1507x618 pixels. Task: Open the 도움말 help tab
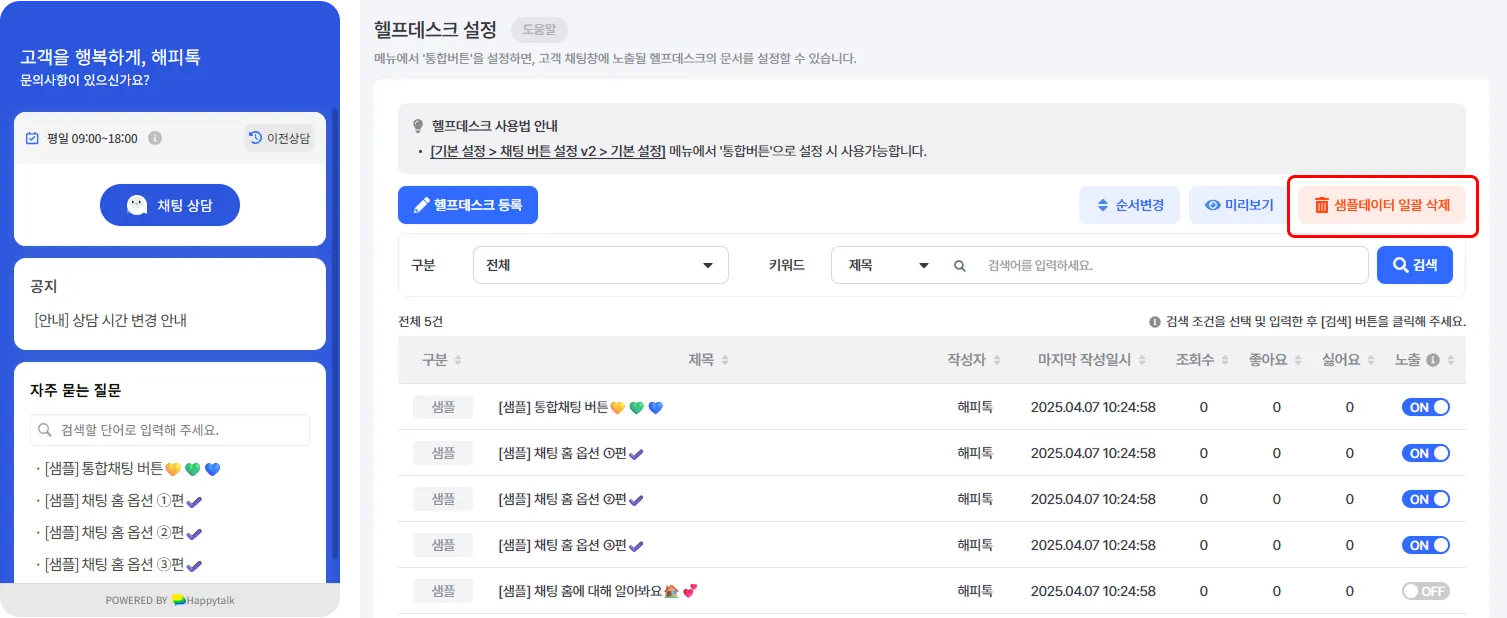539,30
